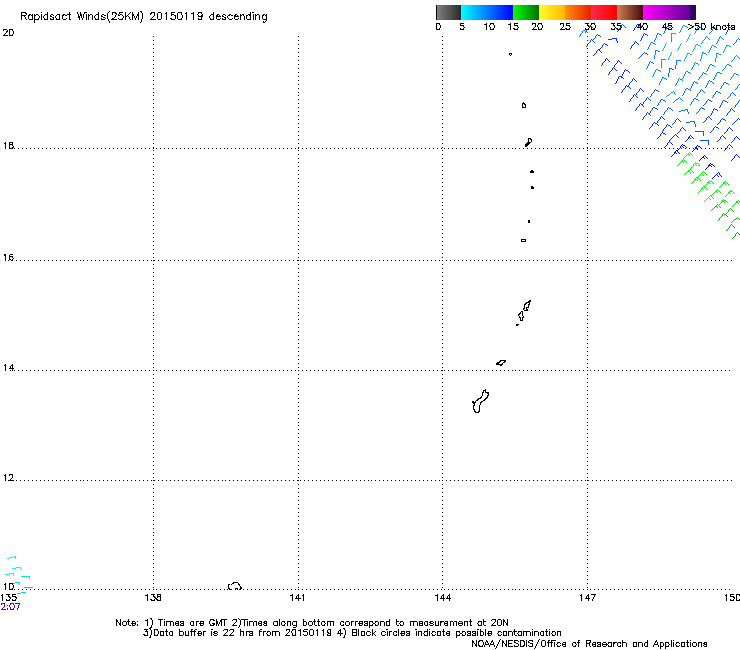Click the '144' longitude axis label
This screenshot has width=740, height=650.
(443, 598)
